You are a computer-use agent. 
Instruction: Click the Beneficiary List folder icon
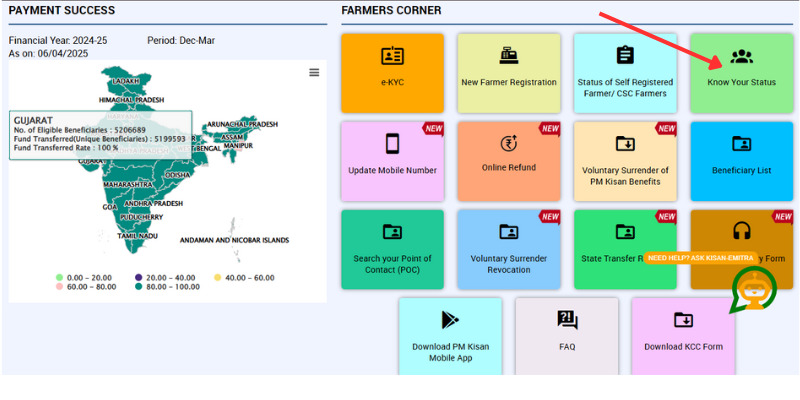pyautogui.click(x=741, y=144)
